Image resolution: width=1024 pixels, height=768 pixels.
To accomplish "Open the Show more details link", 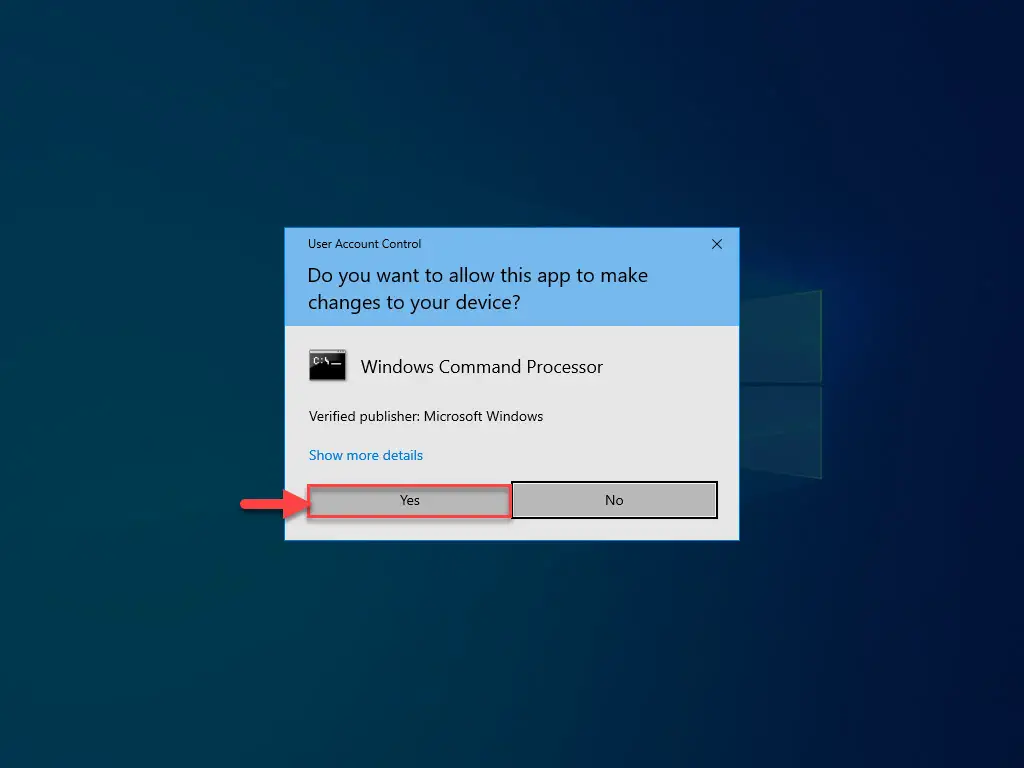I will point(366,455).
